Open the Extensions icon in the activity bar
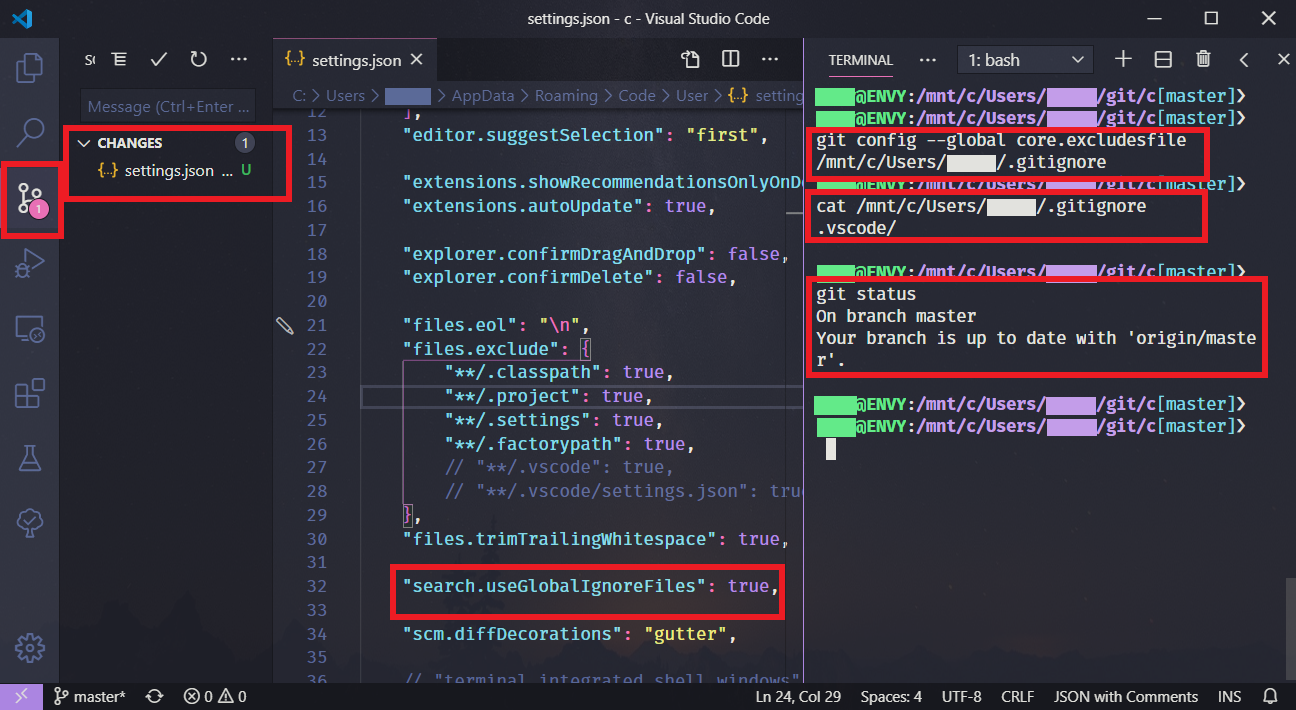This screenshot has width=1296, height=710. click(29, 393)
